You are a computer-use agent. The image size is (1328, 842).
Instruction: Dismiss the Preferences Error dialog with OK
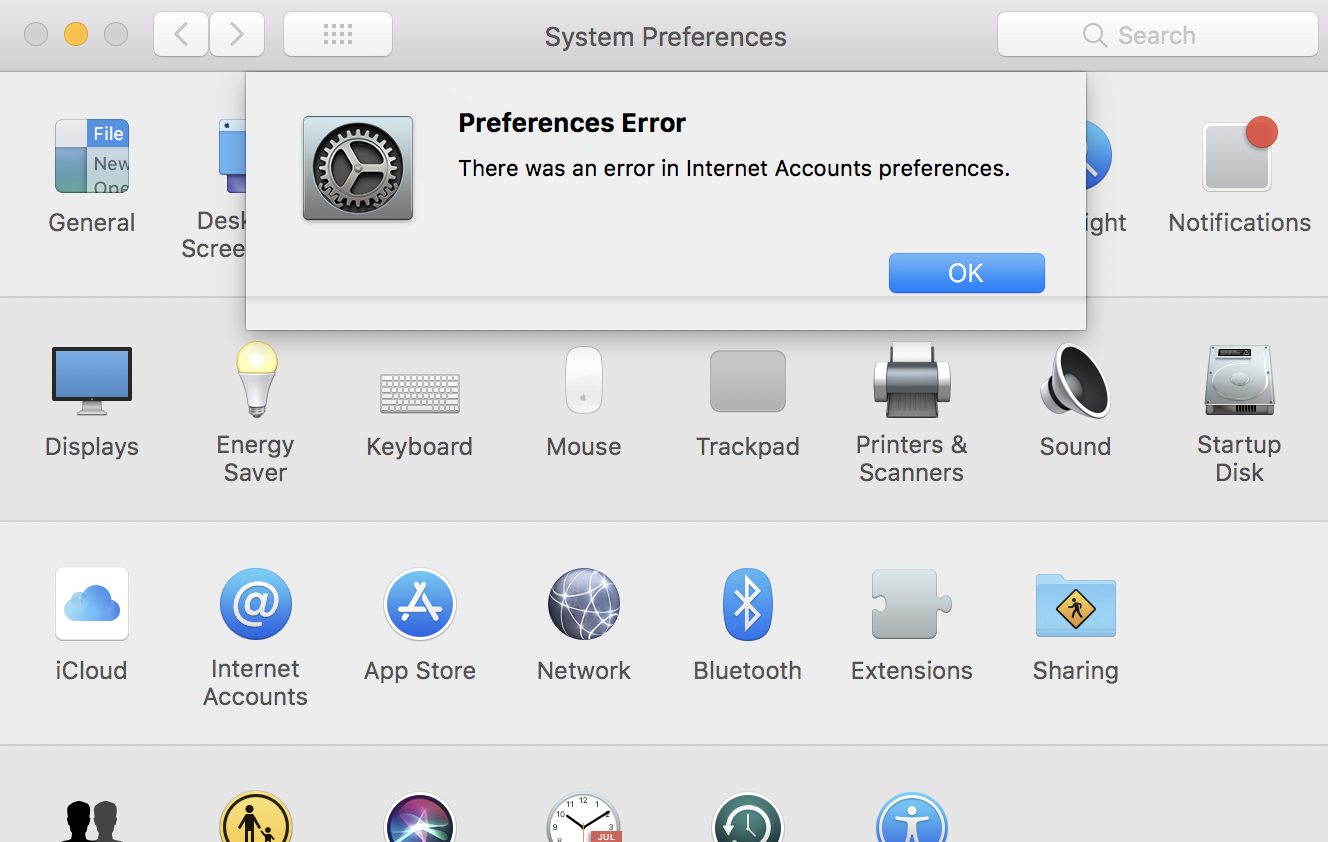tap(966, 273)
